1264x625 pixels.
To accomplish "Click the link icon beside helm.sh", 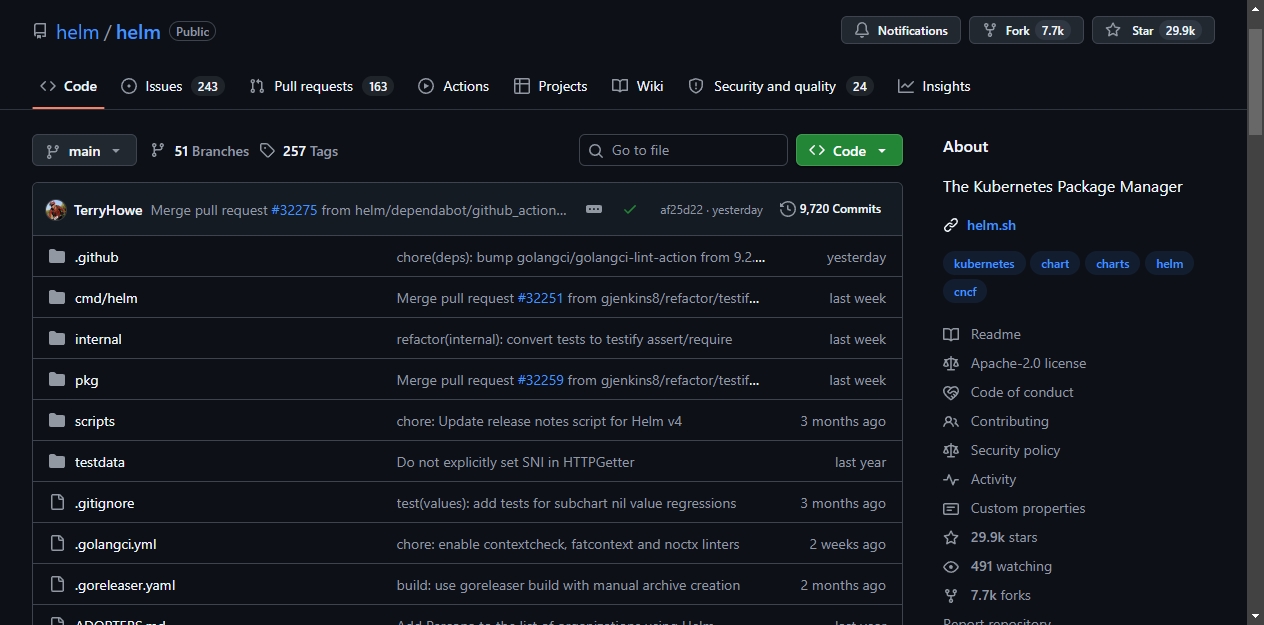I will coord(951,225).
